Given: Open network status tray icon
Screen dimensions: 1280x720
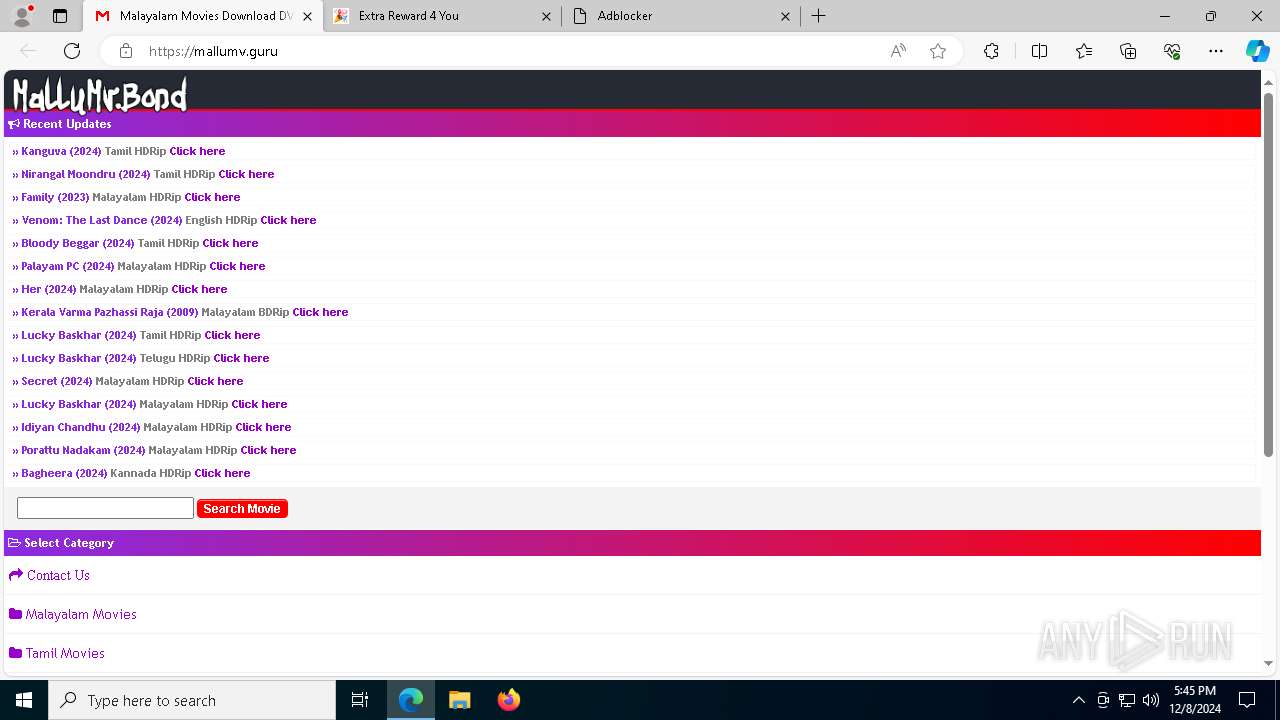Looking at the screenshot, I should (x=1127, y=700).
